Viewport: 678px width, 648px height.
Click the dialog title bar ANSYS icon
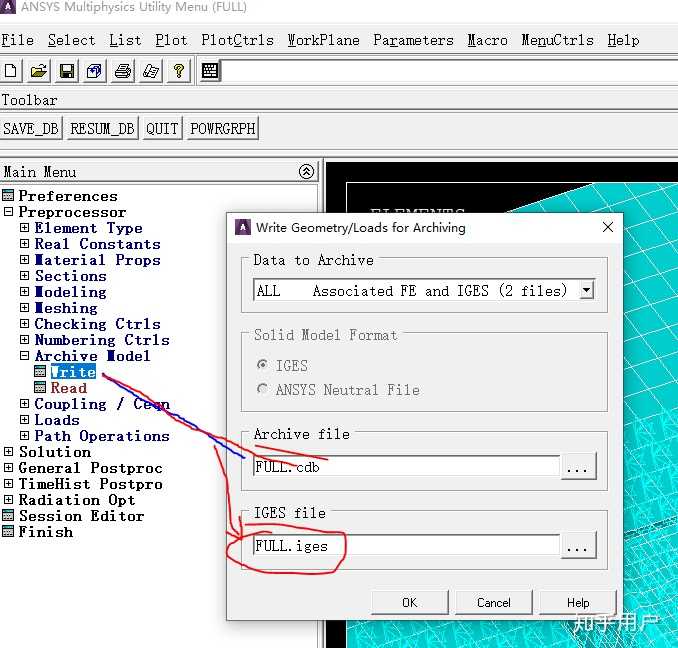tap(243, 227)
